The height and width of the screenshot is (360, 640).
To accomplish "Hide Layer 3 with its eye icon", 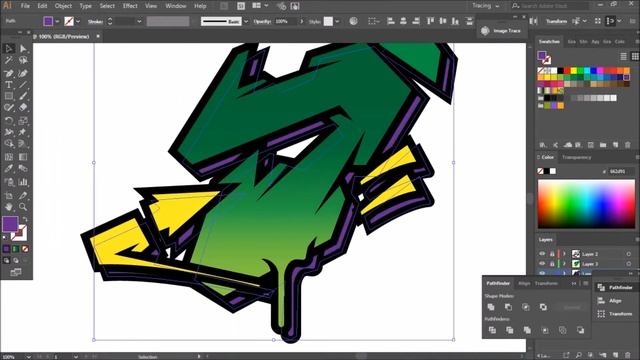I will coord(542,264).
